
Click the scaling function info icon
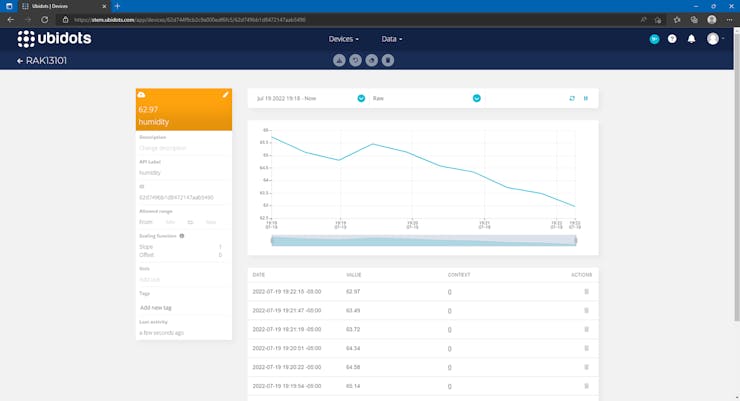point(181,236)
